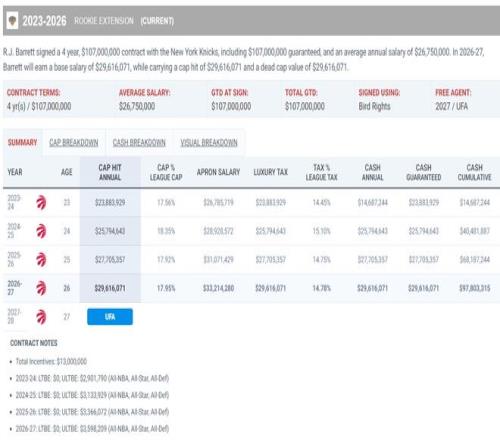Click the Cap % League Cap column header

166,172
